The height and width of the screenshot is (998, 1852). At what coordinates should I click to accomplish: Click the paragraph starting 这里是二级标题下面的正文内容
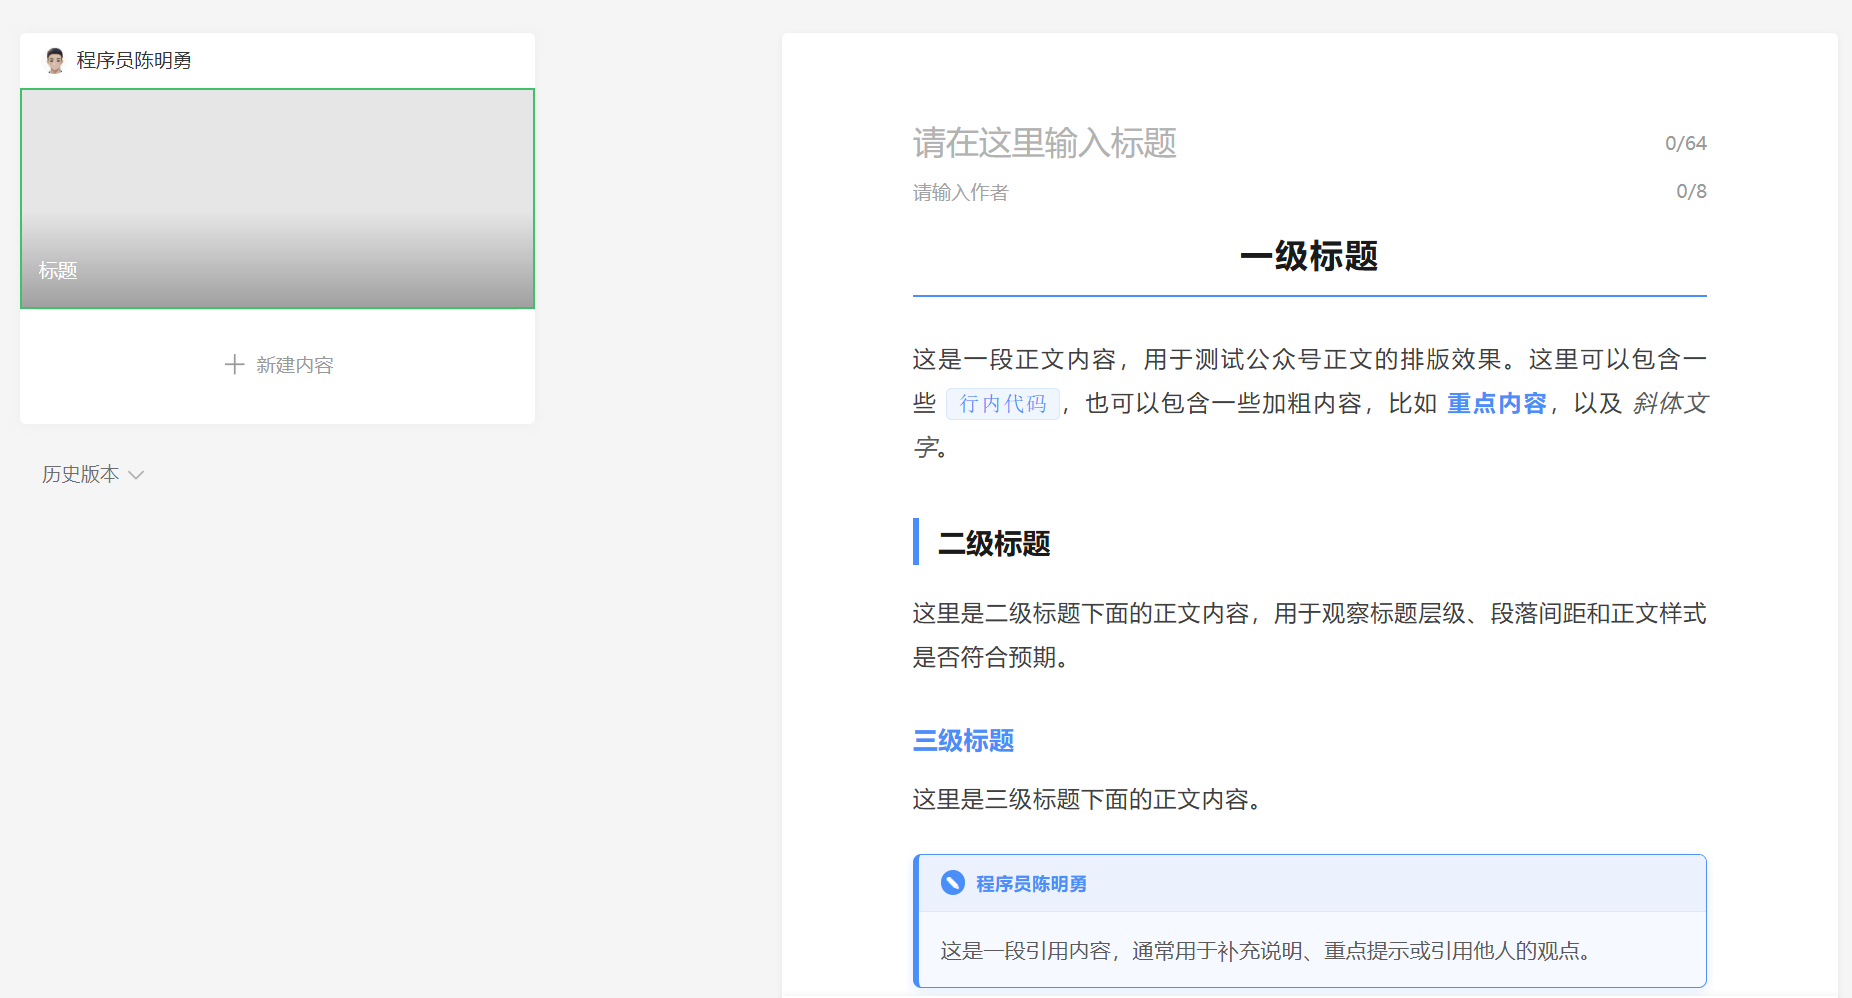coord(1309,635)
